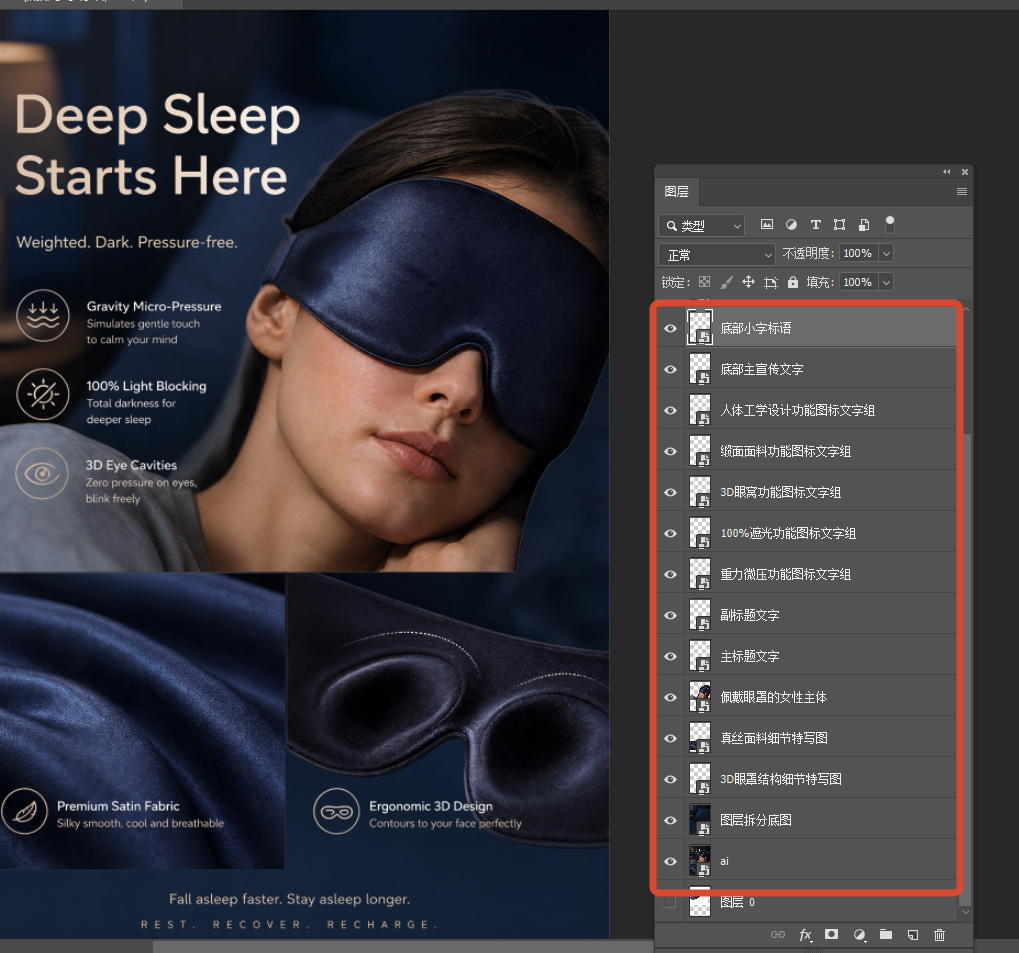Click the lock all padlock icon
The height and width of the screenshot is (953, 1019).
793,282
